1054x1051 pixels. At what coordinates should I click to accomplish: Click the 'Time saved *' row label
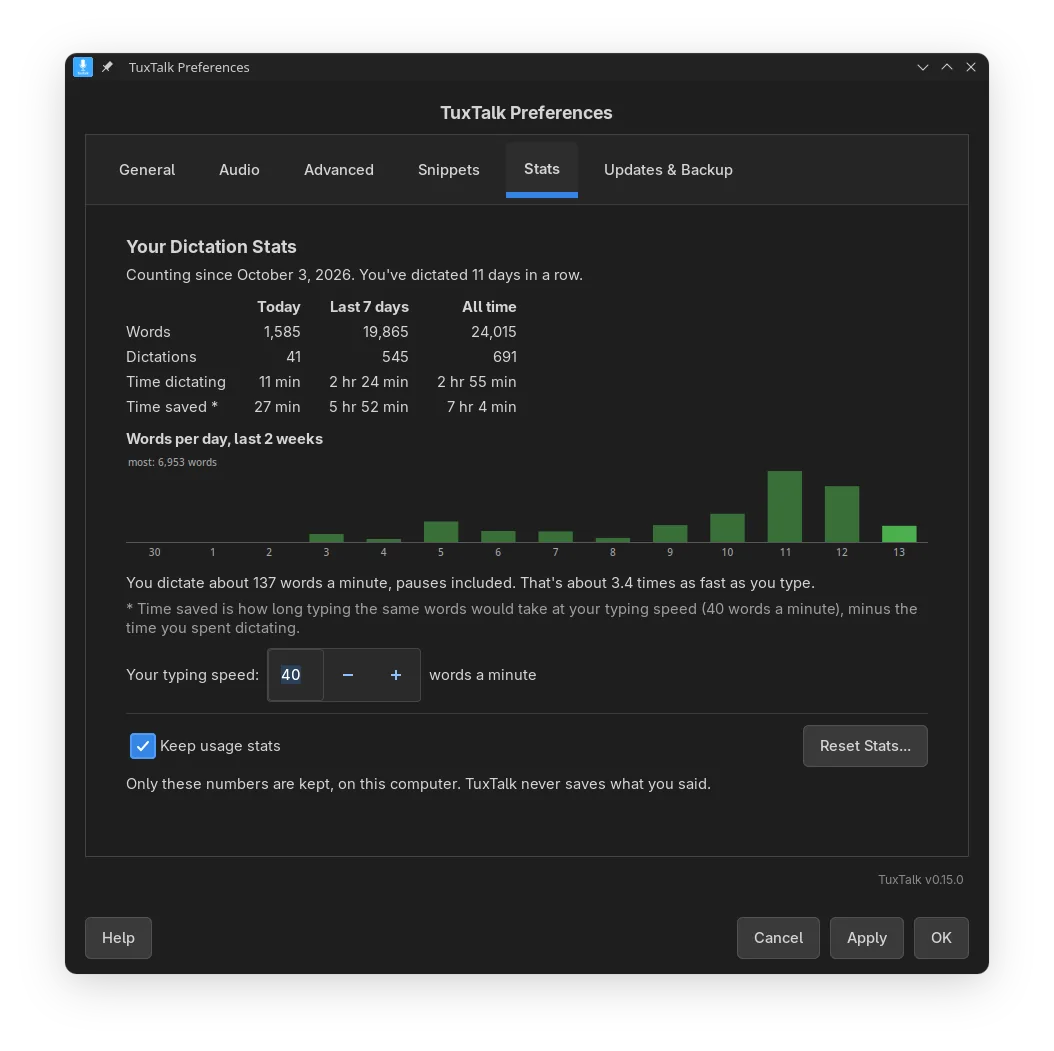point(172,407)
